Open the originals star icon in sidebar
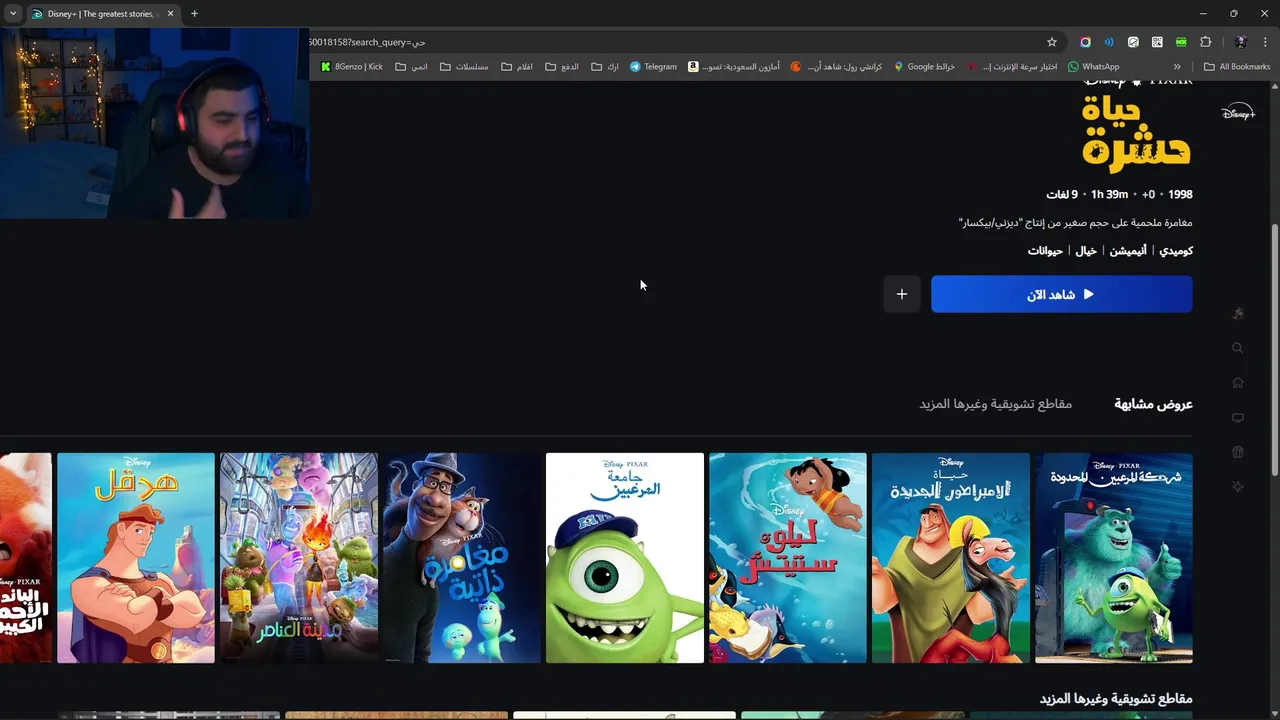The image size is (1280, 720). coord(1238,487)
